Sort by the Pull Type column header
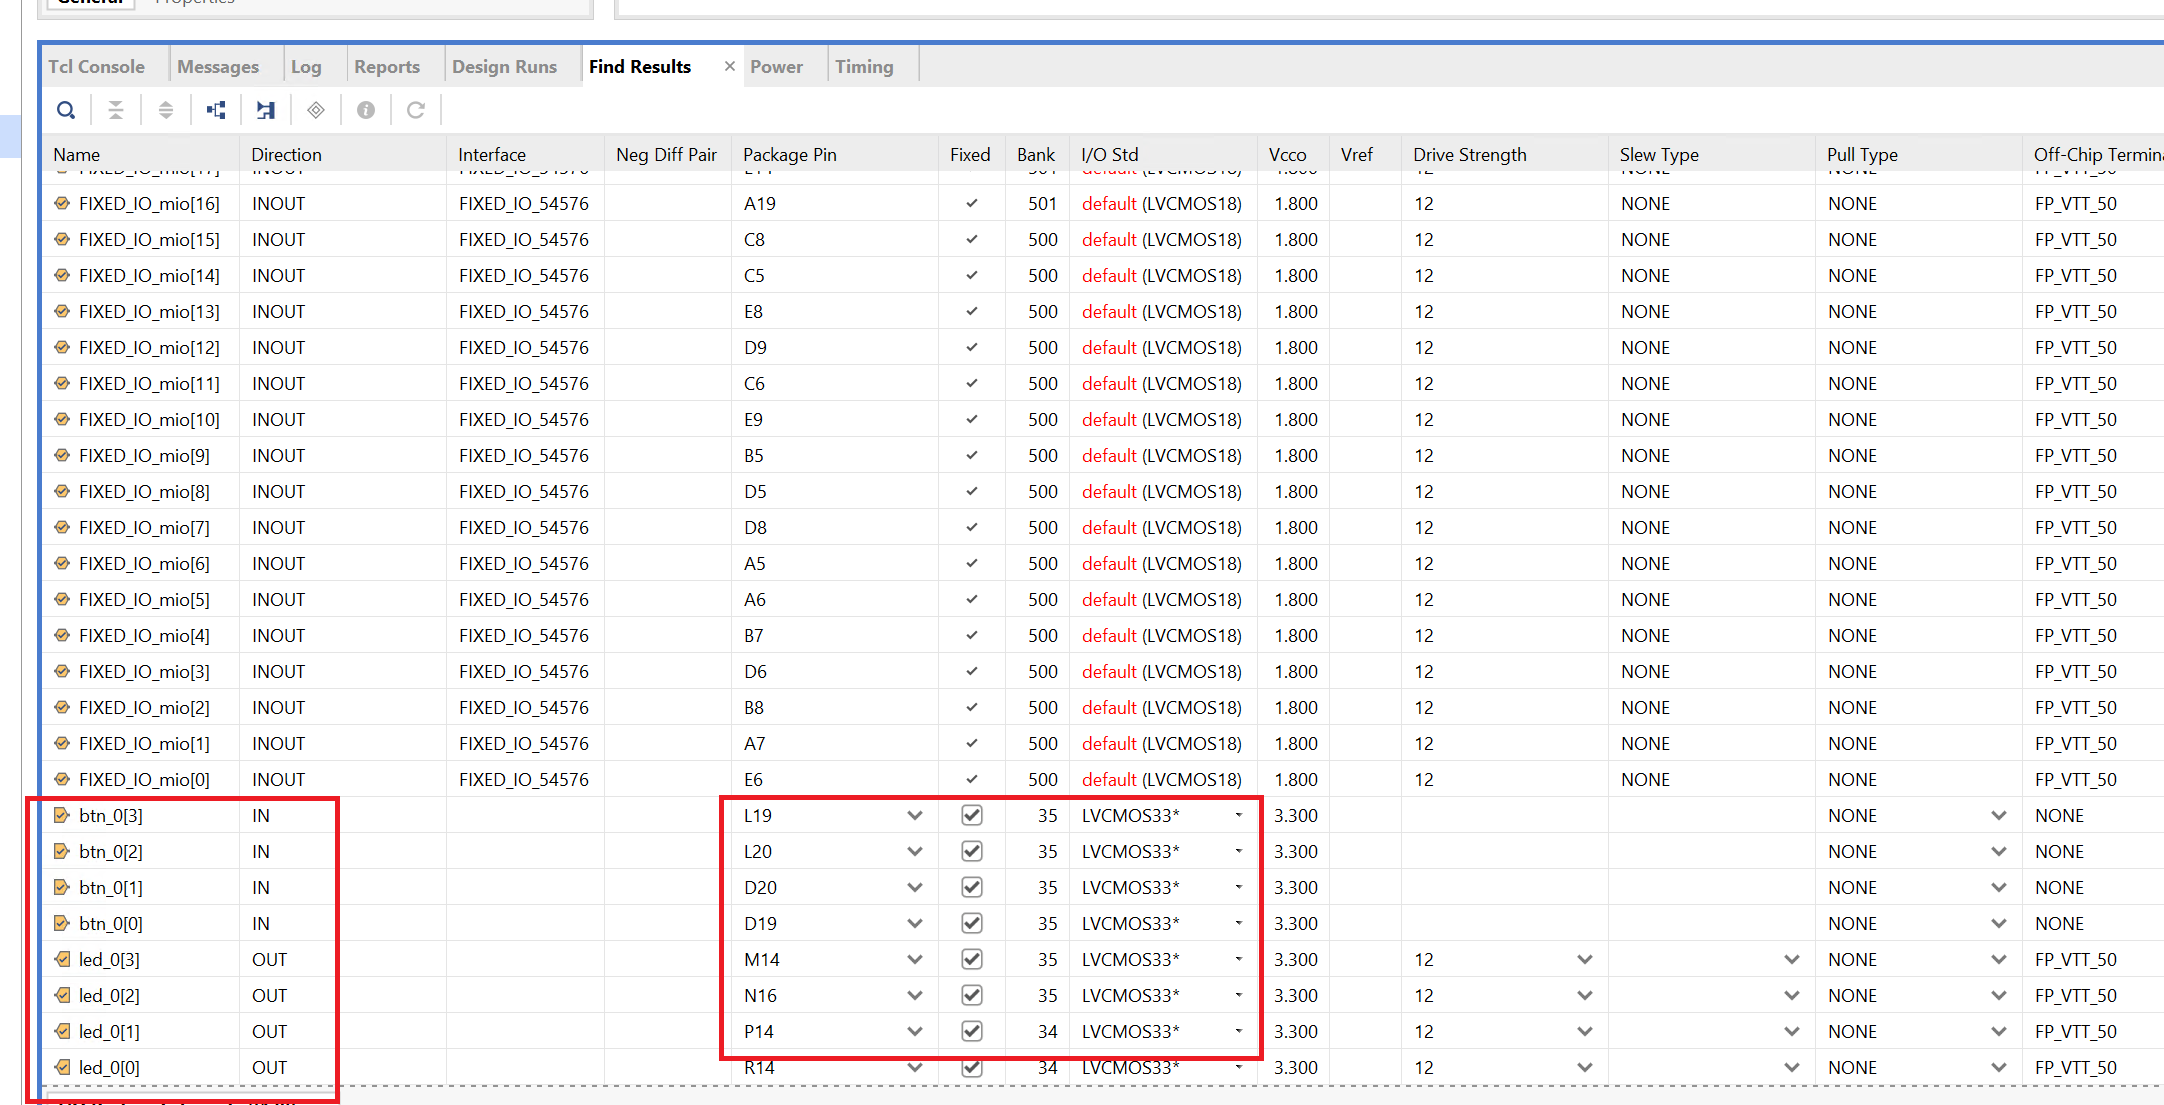The height and width of the screenshot is (1105, 2164). 1862,154
